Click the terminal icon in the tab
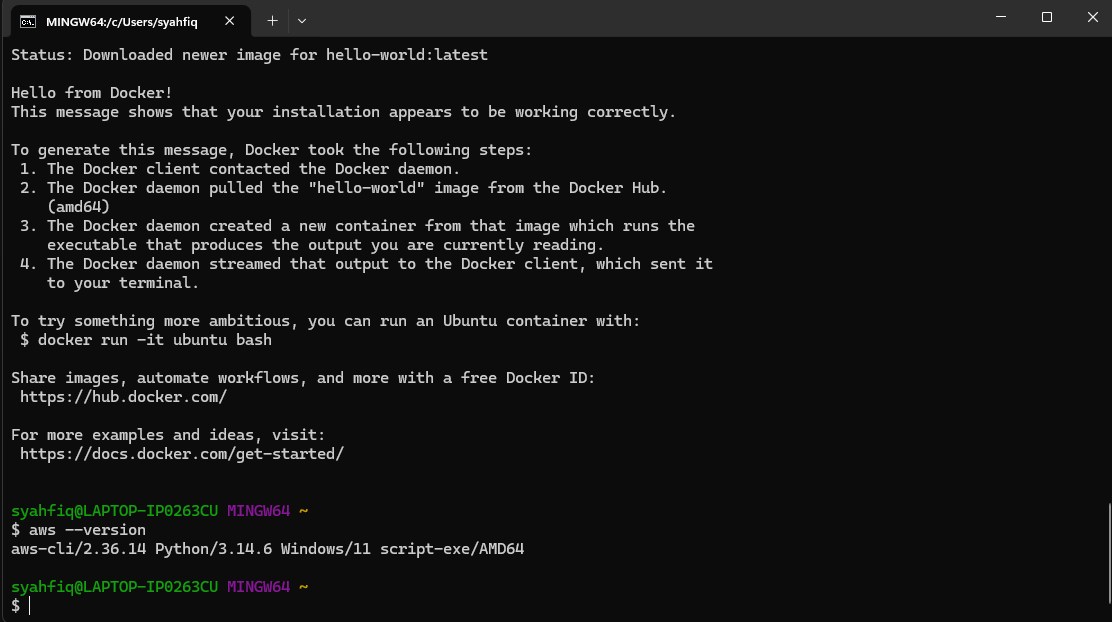Screen dimensions: 1112x622 [28, 22]
